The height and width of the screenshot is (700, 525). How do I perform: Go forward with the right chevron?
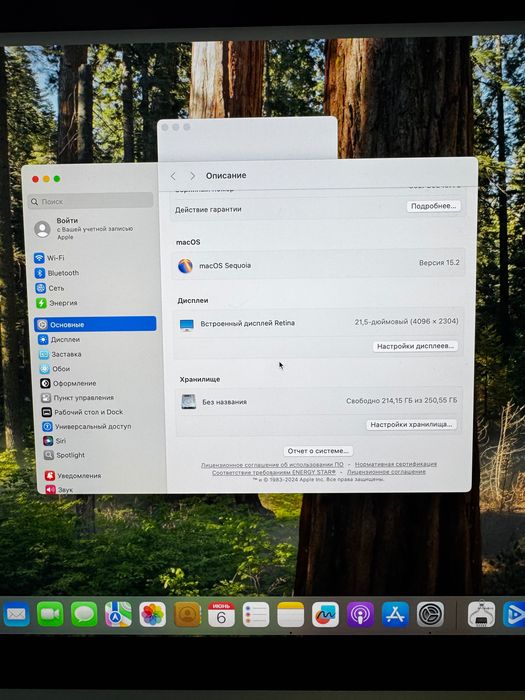192,176
